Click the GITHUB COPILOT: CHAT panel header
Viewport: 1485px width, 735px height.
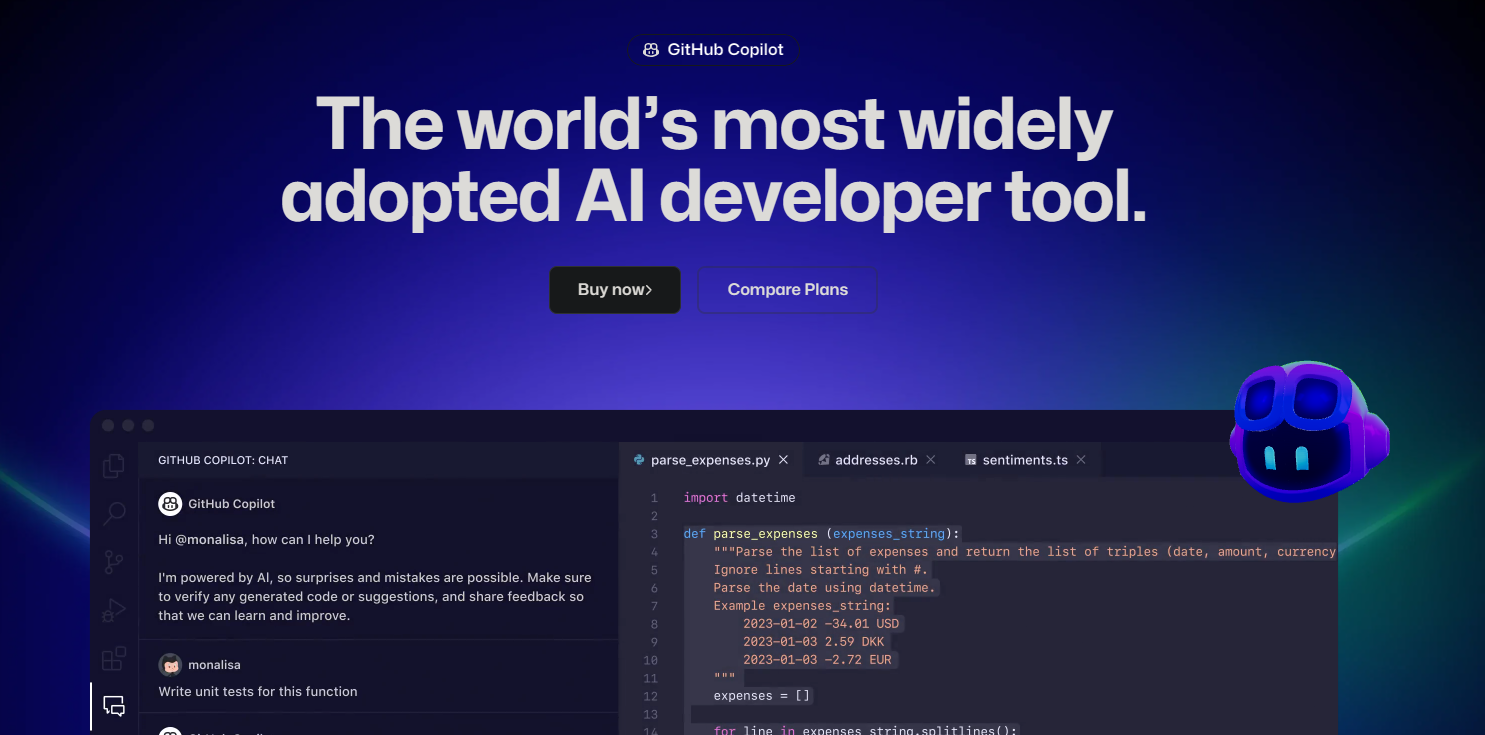(x=223, y=461)
